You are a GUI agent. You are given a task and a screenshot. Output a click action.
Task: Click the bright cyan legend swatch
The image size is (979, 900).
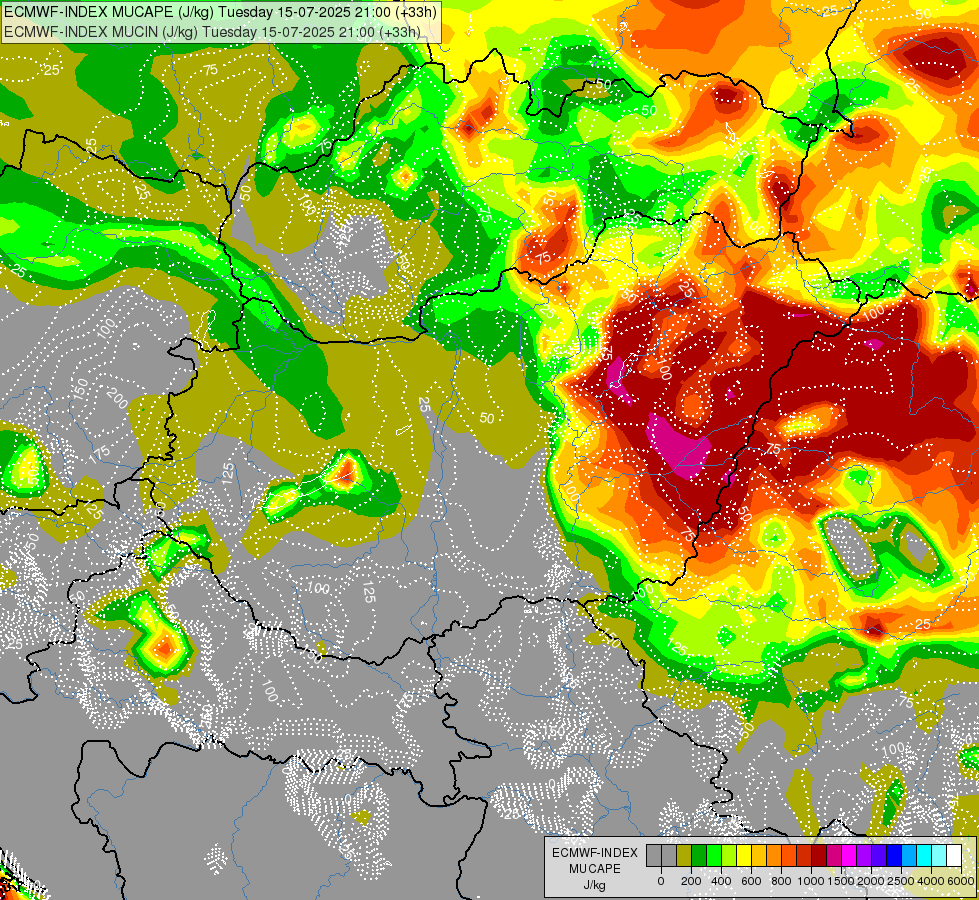tap(925, 855)
